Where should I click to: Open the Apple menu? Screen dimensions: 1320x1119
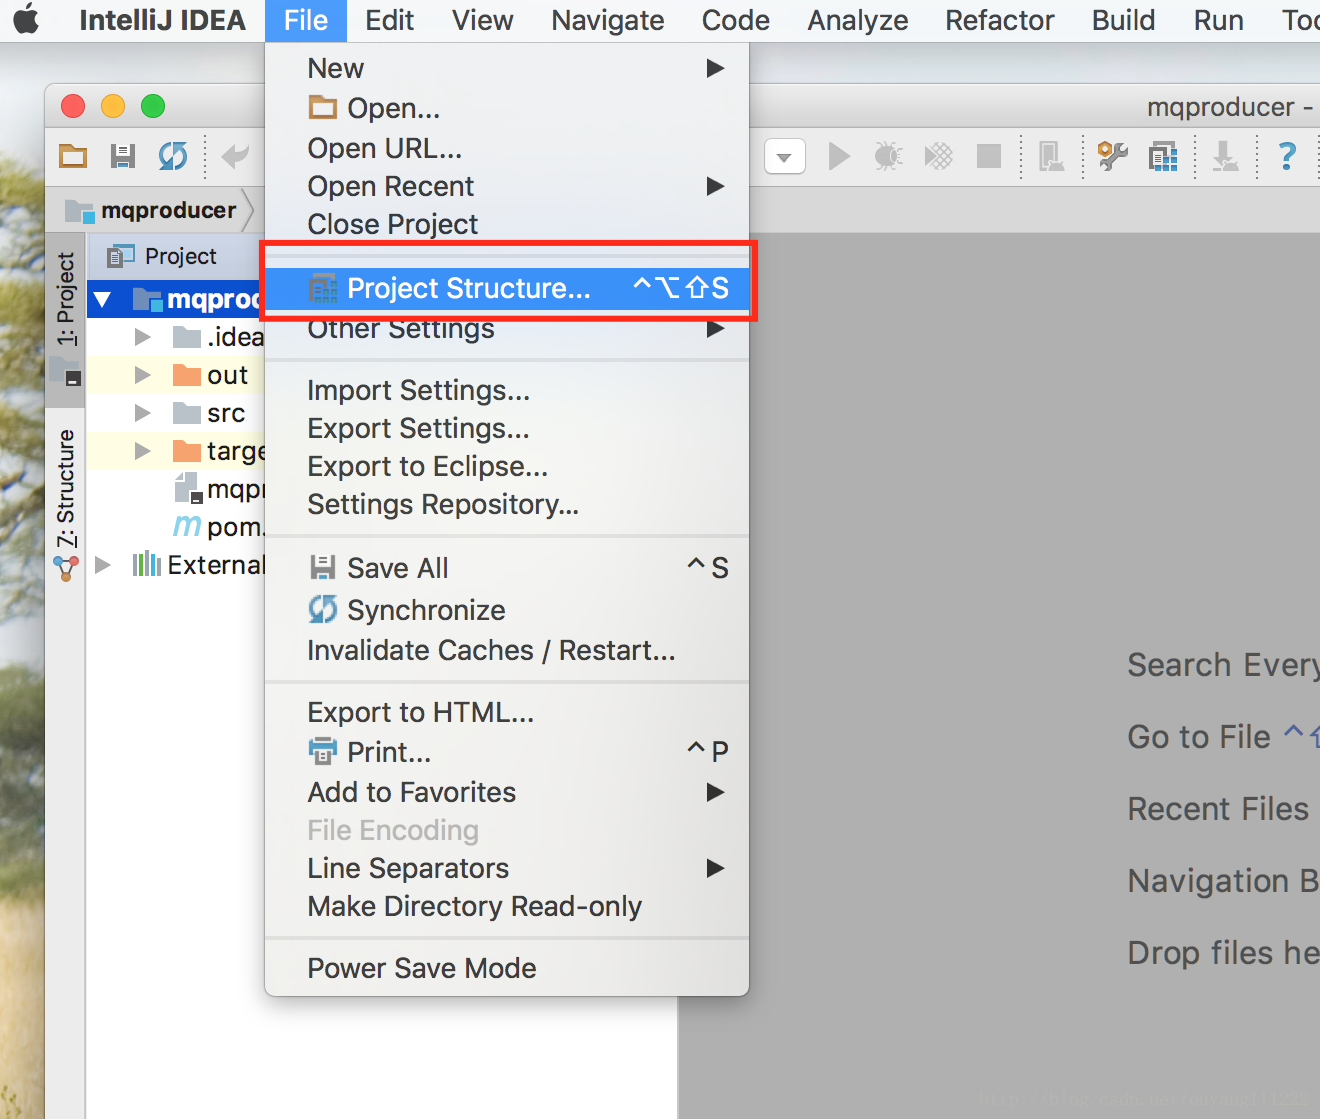[x=27, y=20]
